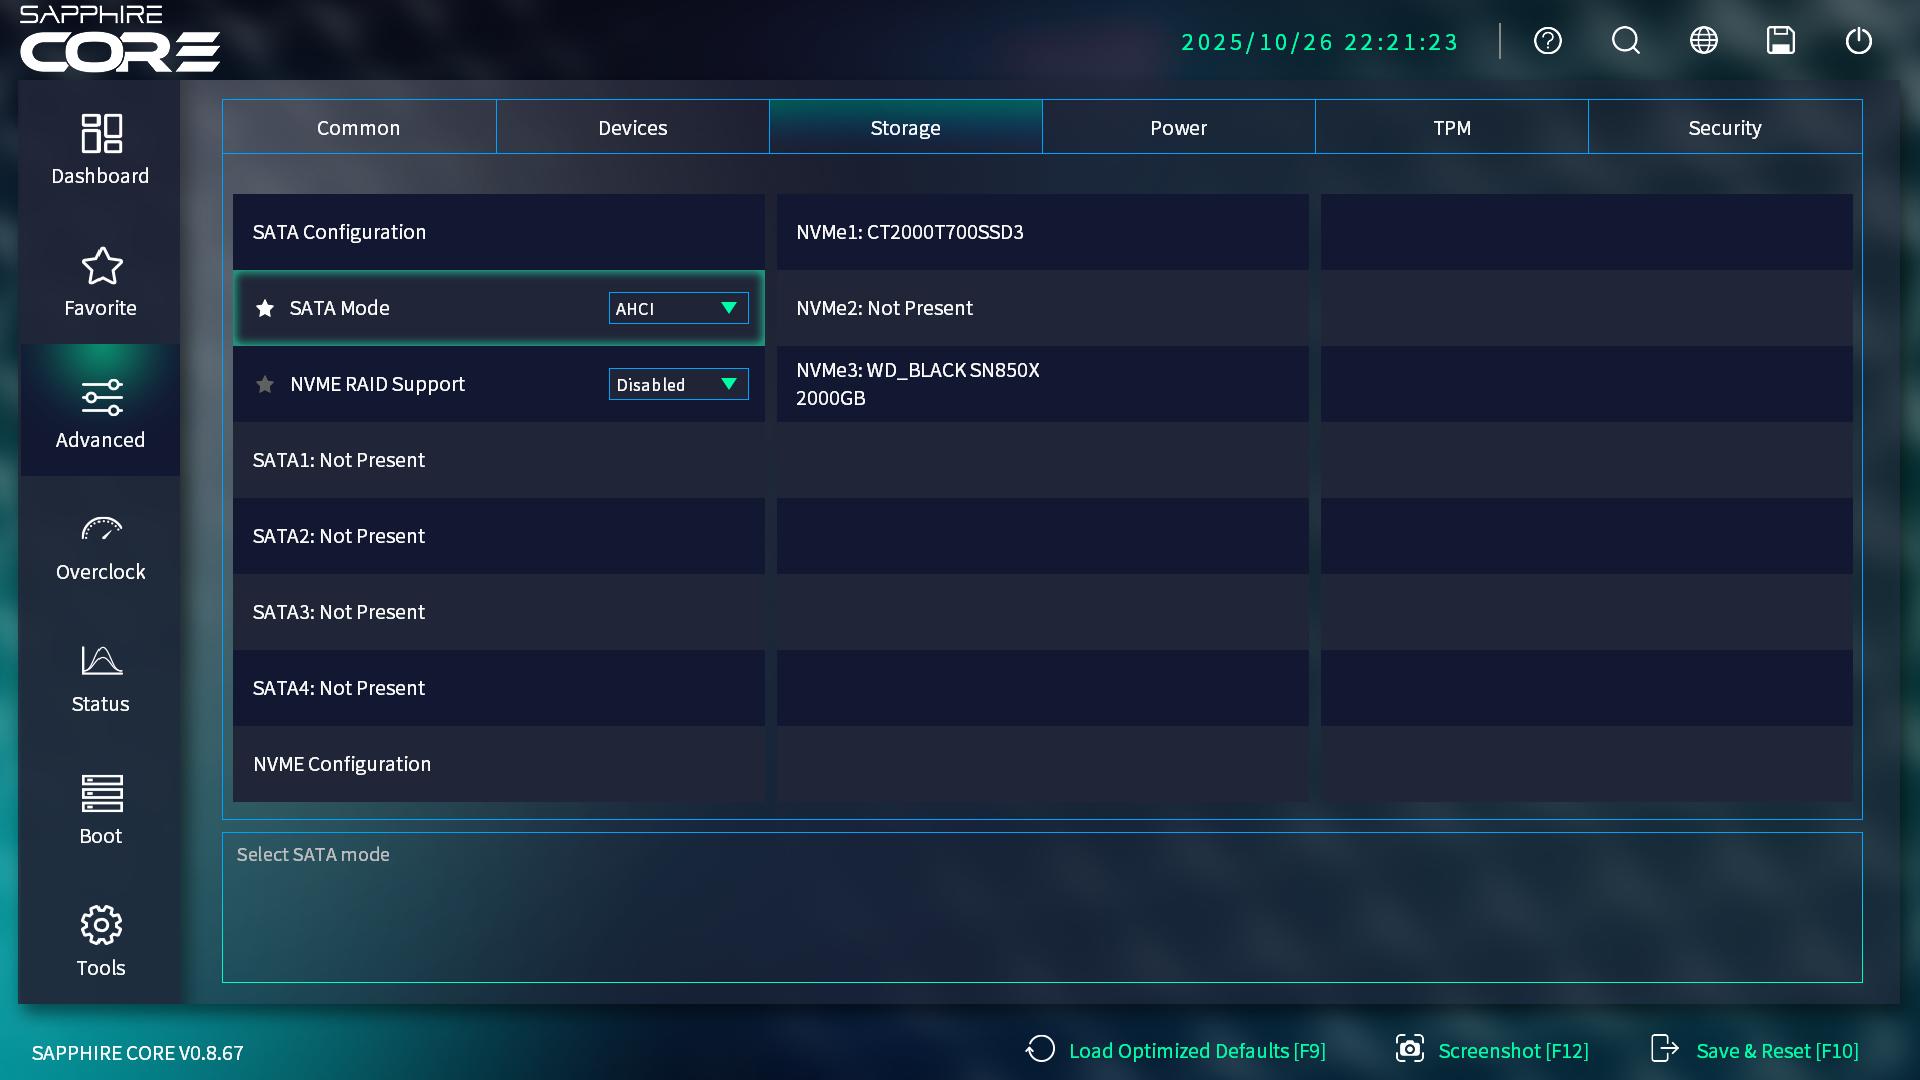Mark NVME RAID Support as favorite
This screenshot has width=1920, height=1080.
click(265, 385)
